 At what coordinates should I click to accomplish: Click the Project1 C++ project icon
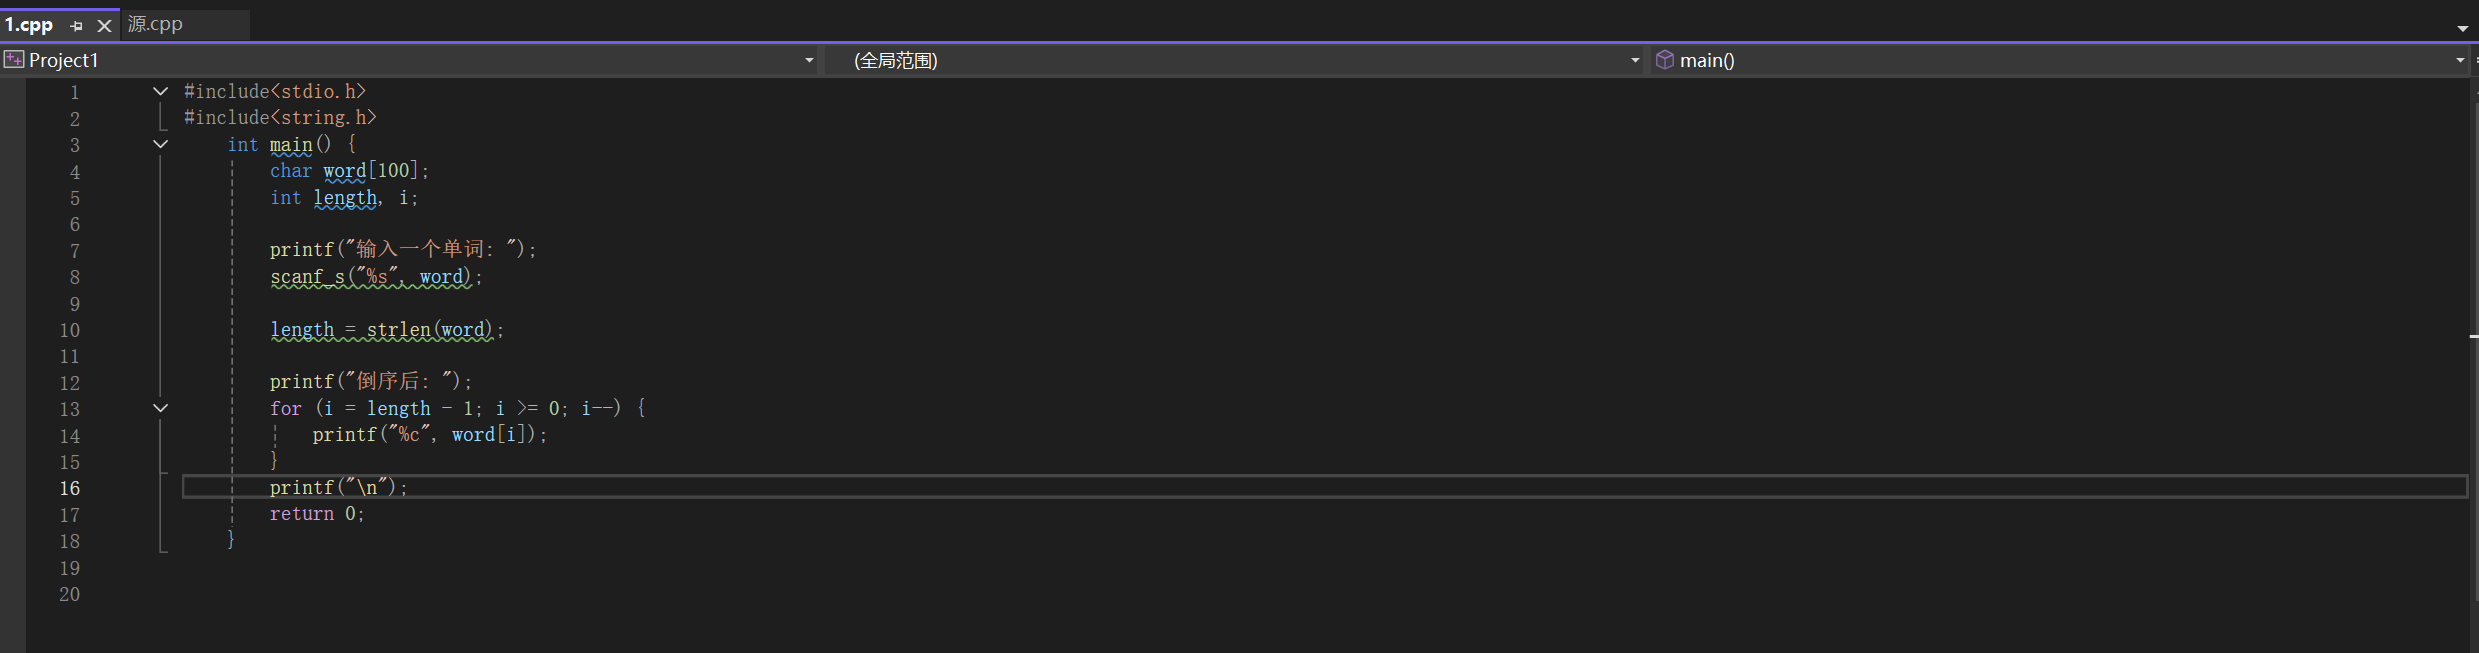[x=14, y=60]
